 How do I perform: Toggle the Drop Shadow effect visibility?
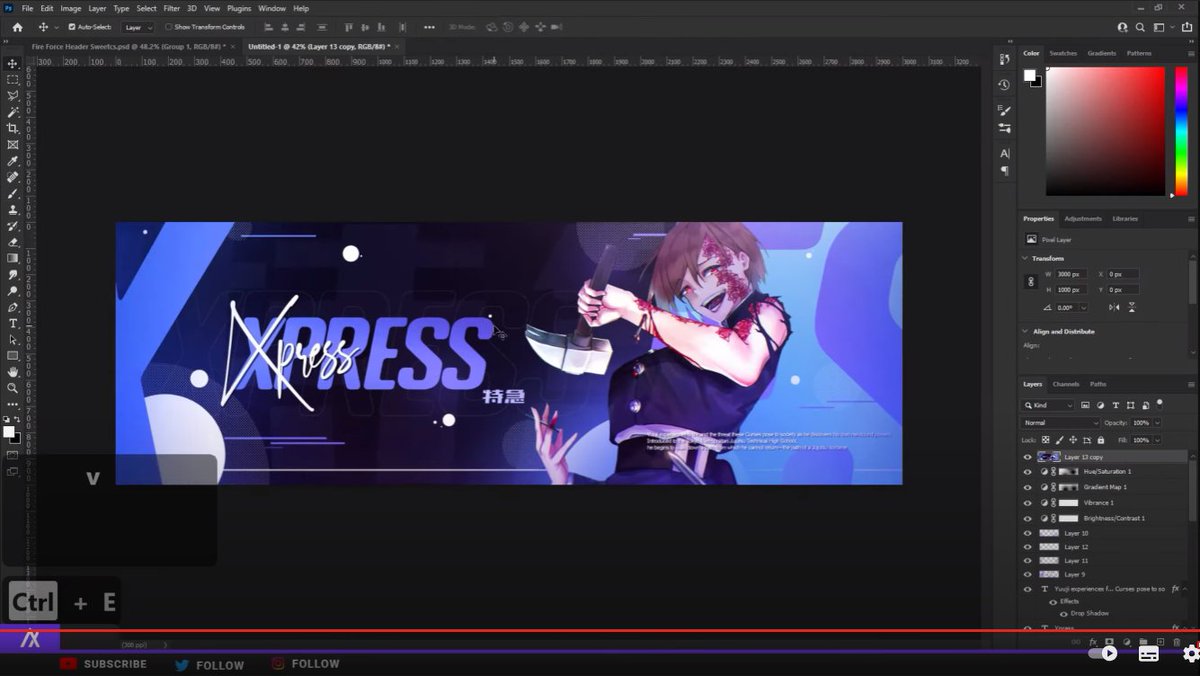click(x=1065, y=613)
